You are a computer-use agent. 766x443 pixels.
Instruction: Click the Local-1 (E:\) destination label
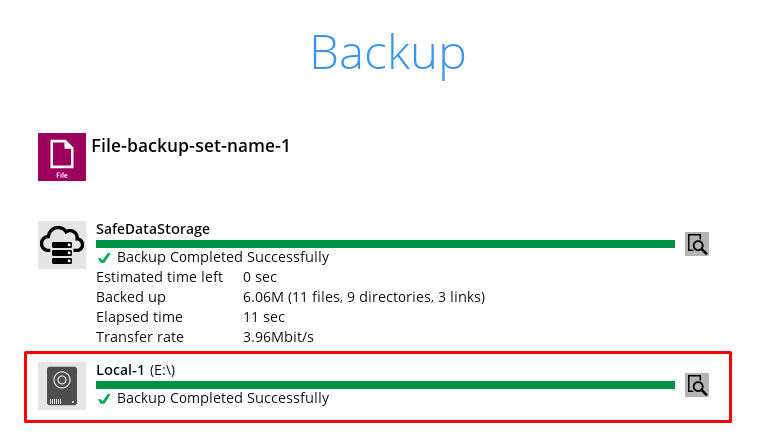pyautogui.click(x=136, y=370)
